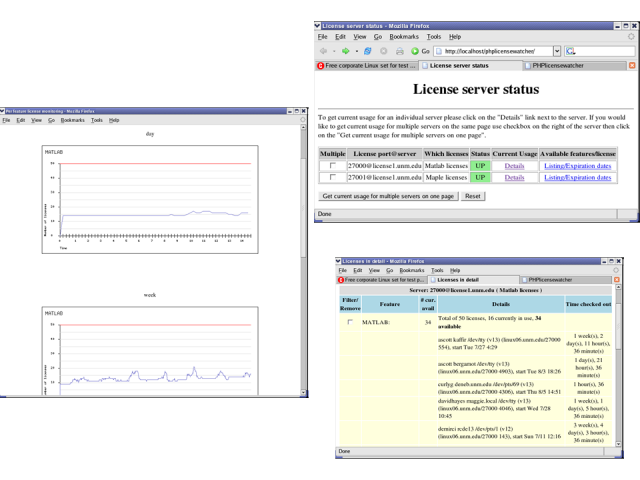The width and height of the screenshot is (640, 480).
Task: Click the Print icon in Firefox toolbar
Action: click(399, 51)
